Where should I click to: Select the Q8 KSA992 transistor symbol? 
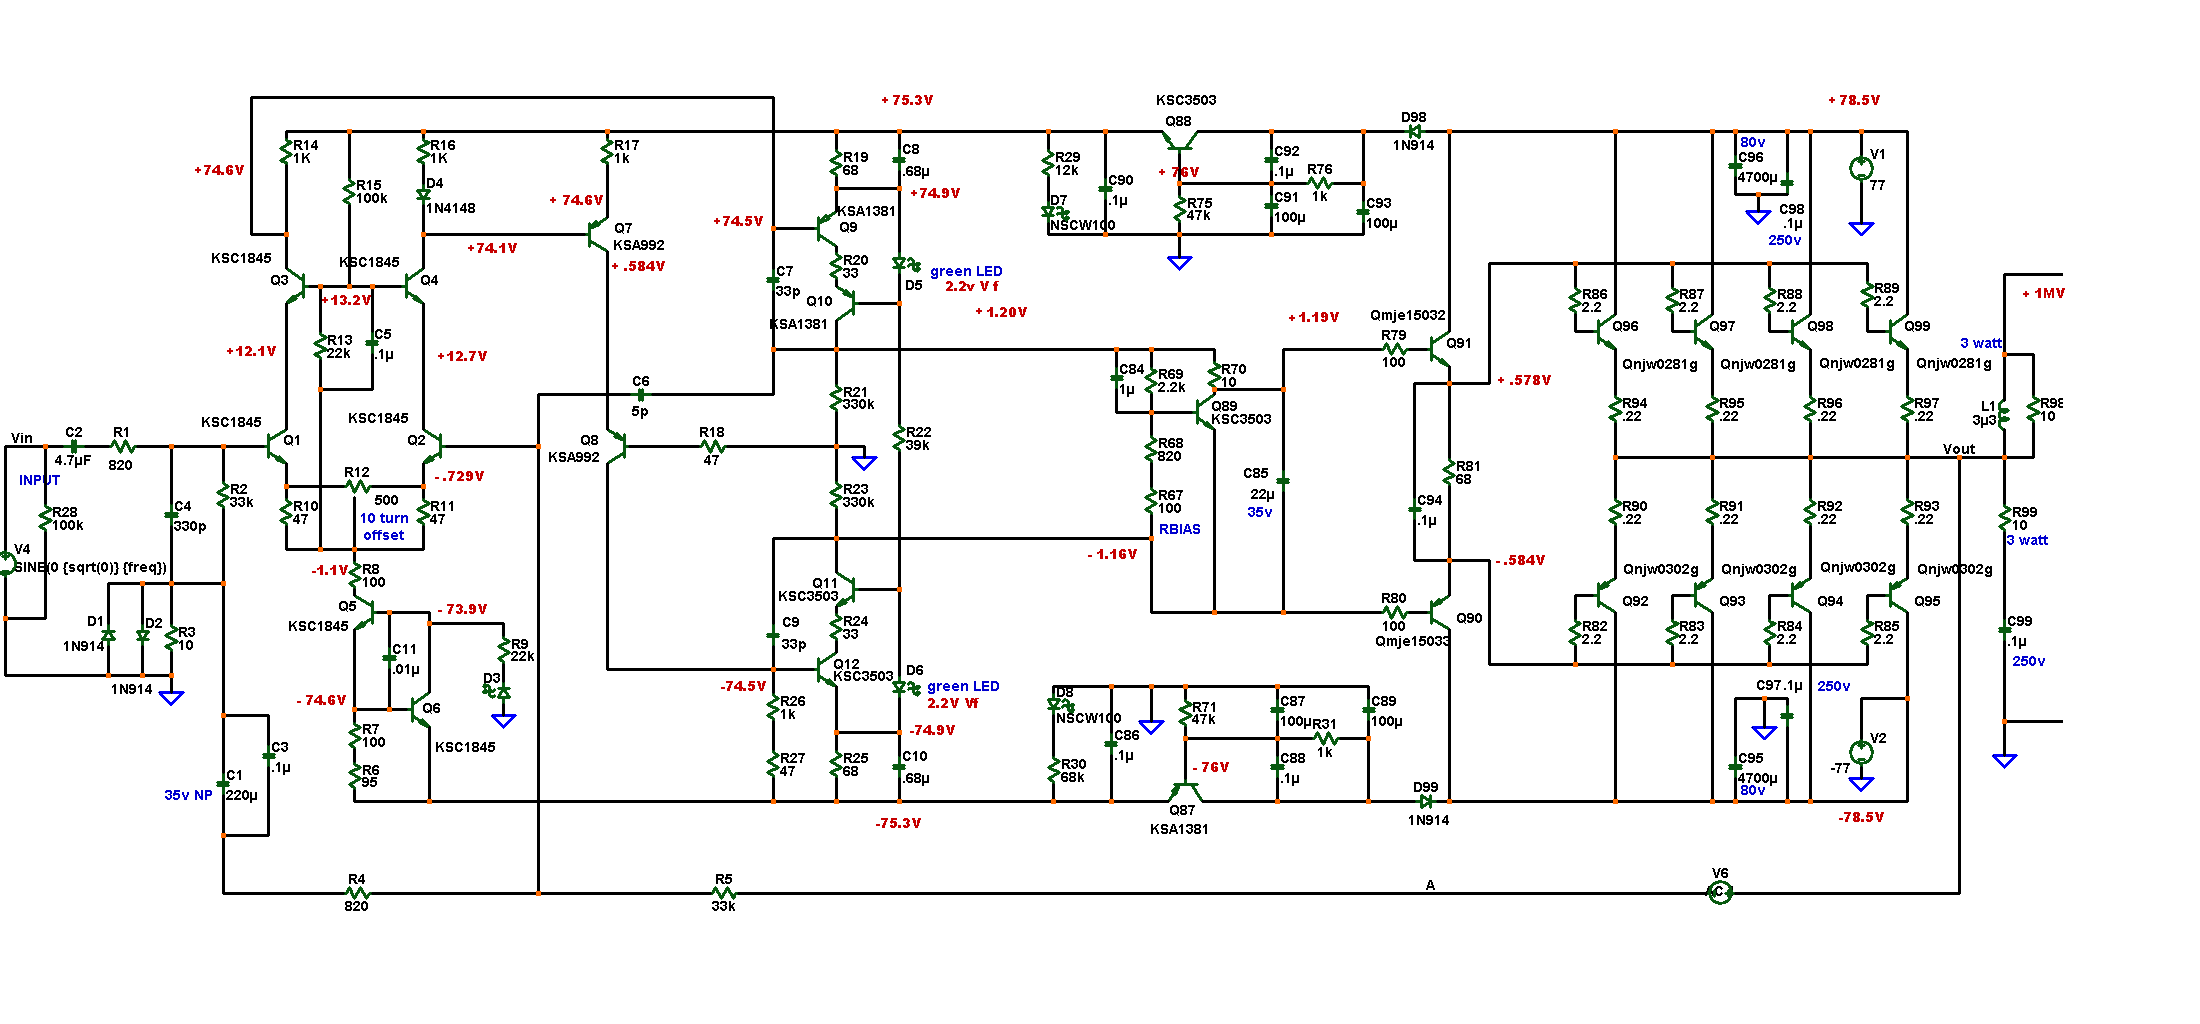coord(616,446)
